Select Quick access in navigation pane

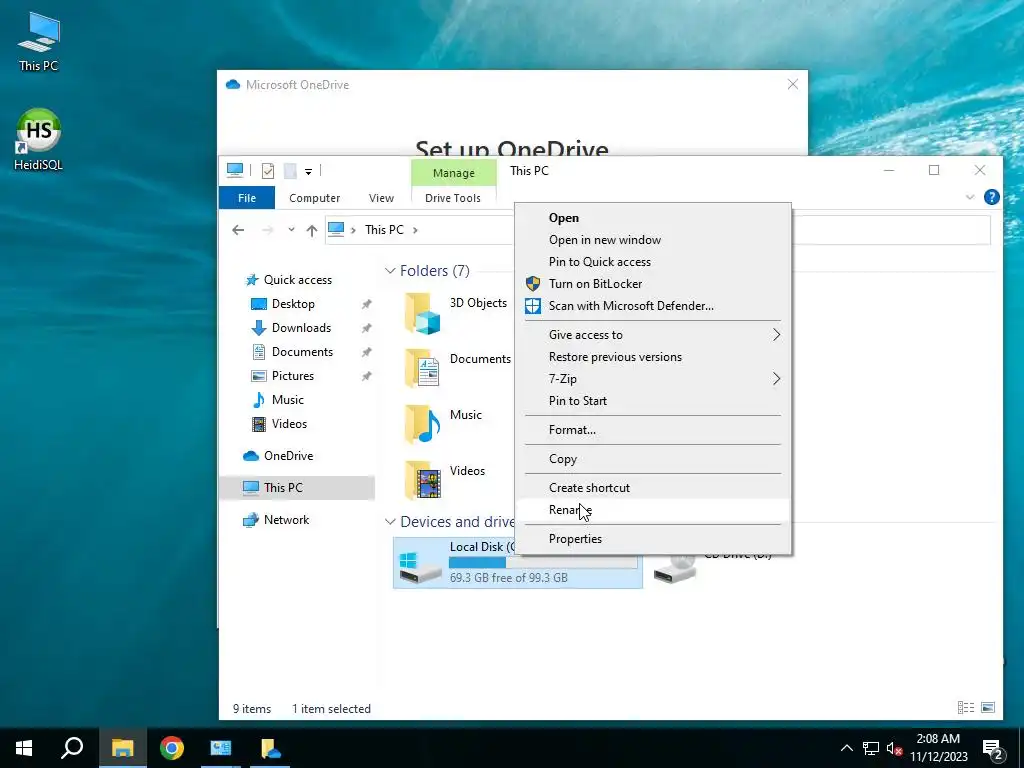(298, 280)
